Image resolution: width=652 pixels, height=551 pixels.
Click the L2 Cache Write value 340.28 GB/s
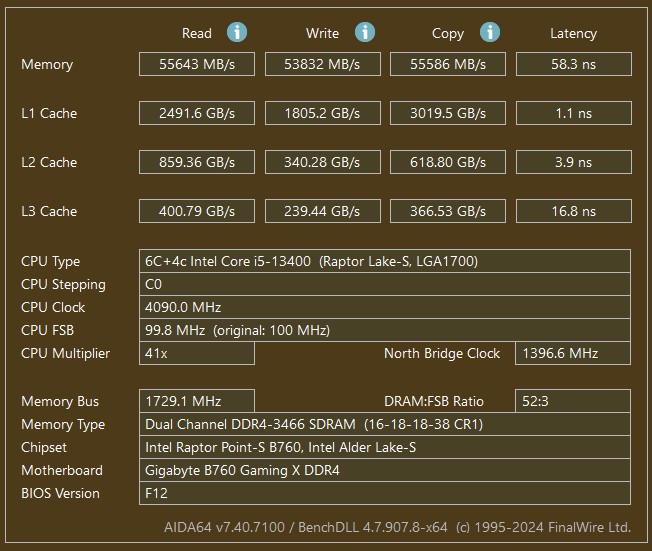(323, 162)
